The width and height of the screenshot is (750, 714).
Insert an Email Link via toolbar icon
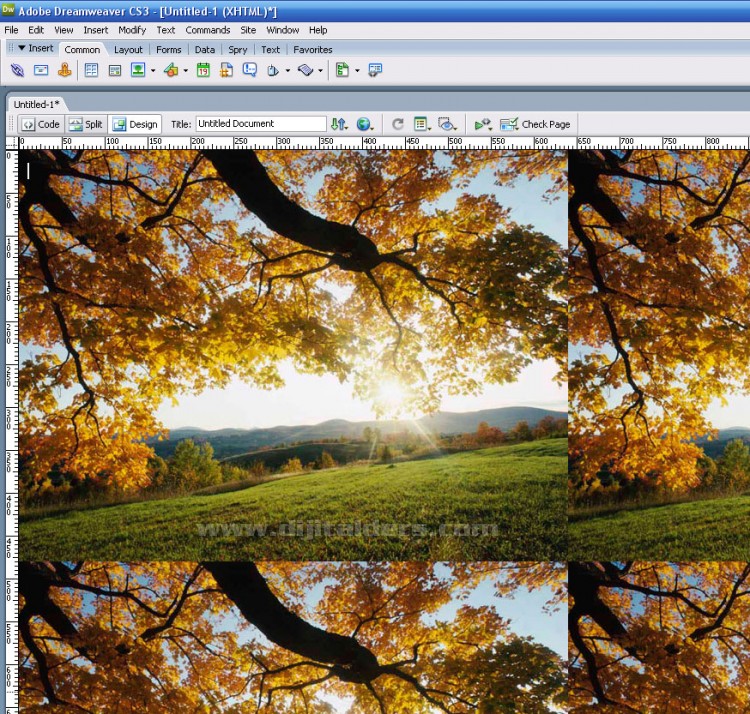click(x=41, y=70)
